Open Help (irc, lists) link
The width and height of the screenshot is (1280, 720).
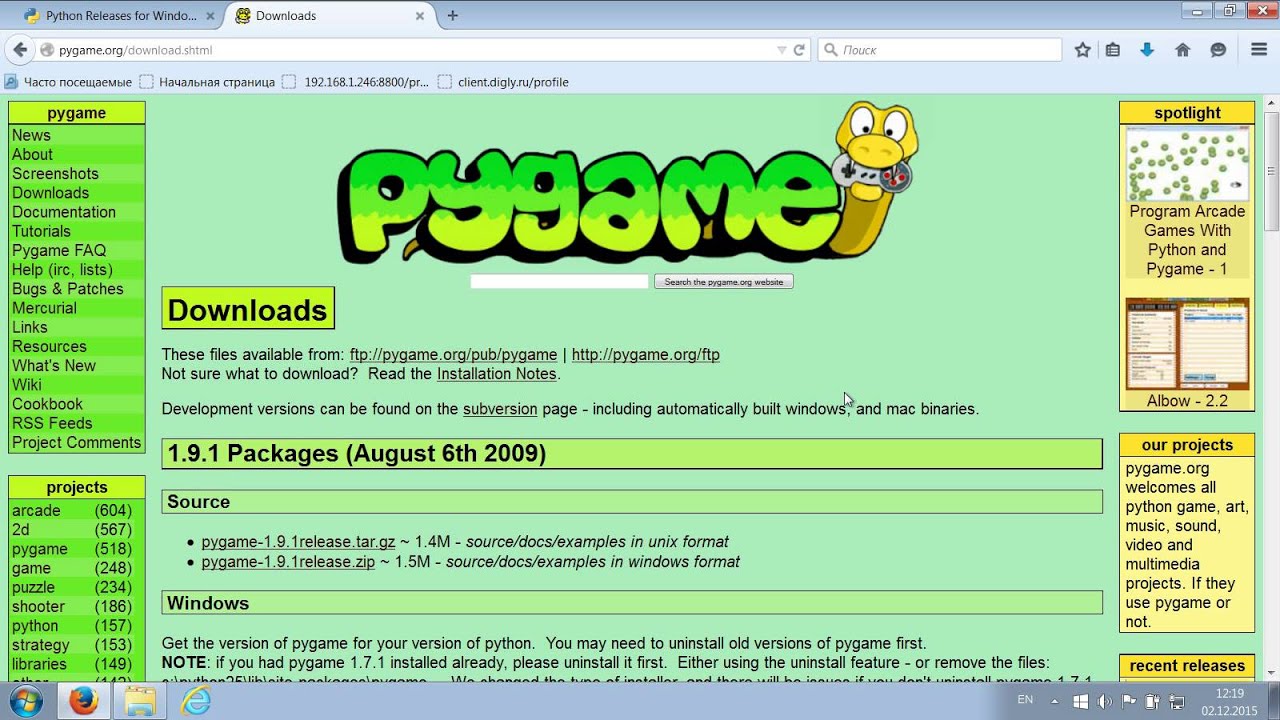(x=62, y=269)
